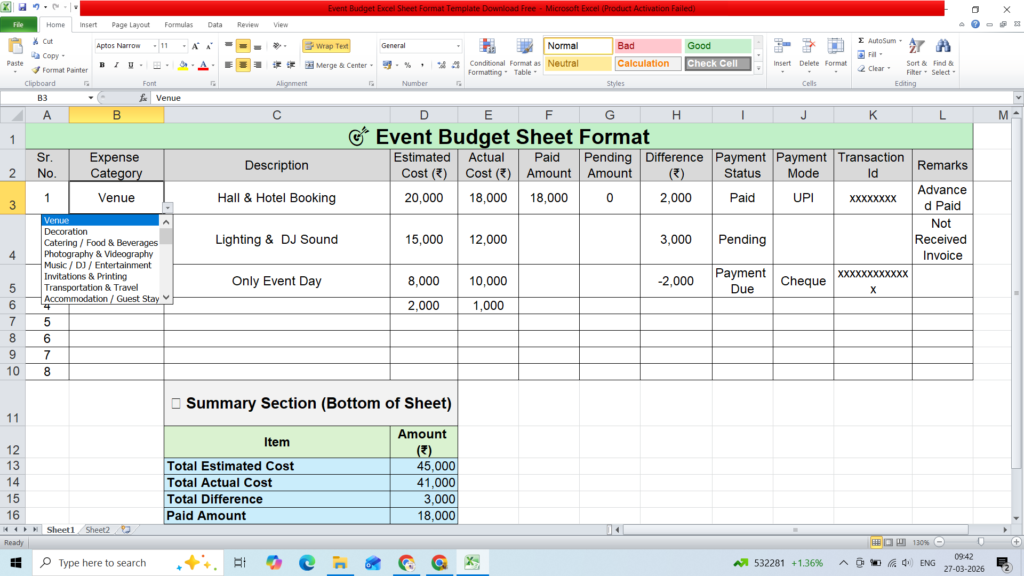Open the Sort & Filter menu

(916, 56)
